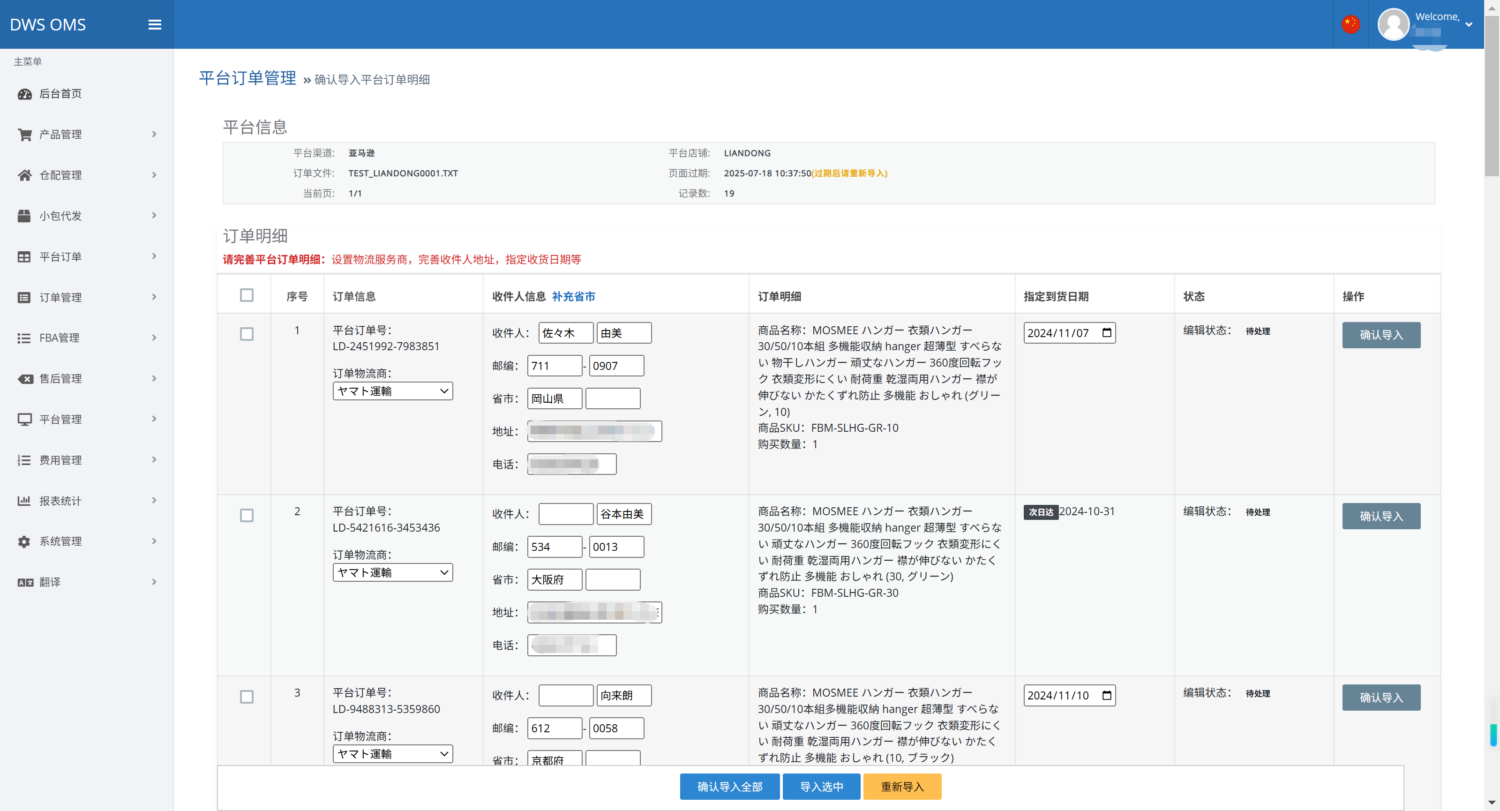This screenshot has height=811, width=1500.
Task: Click the DWS OMS logo text
Action: pyautogui.click(x=48, y=25)
